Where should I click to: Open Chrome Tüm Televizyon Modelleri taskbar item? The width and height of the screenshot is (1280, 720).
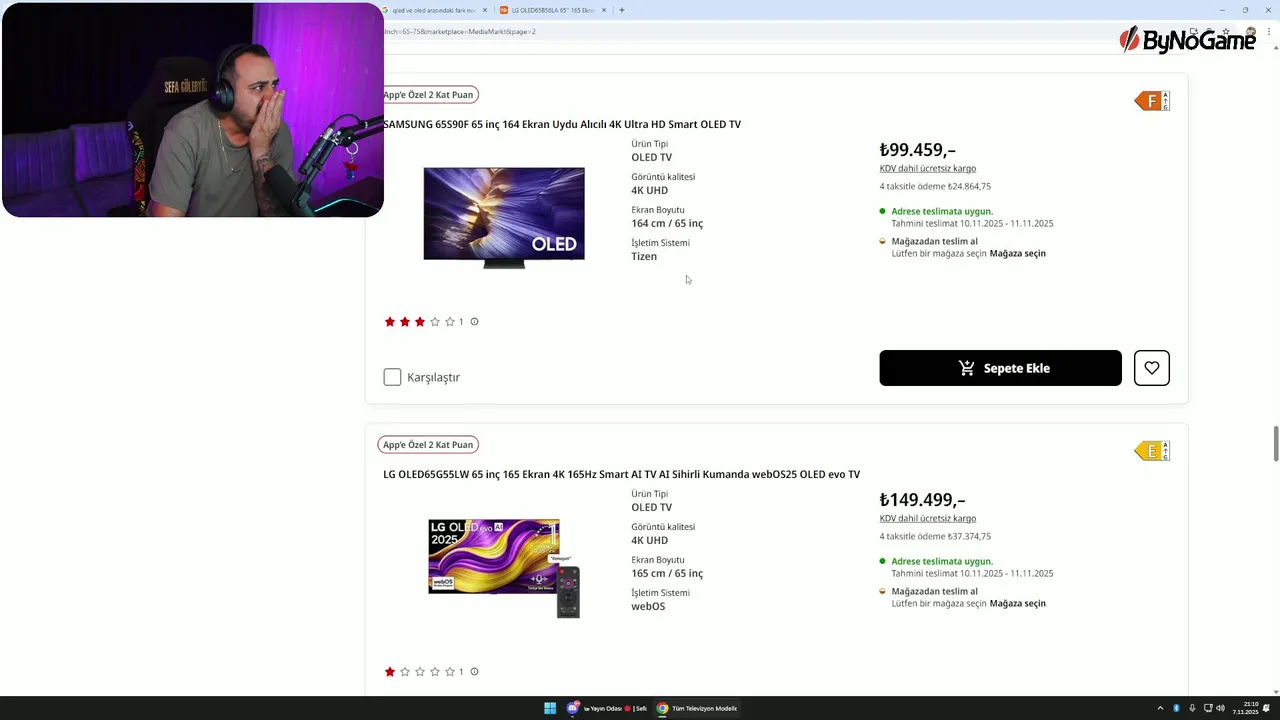[x=698, y=708]
